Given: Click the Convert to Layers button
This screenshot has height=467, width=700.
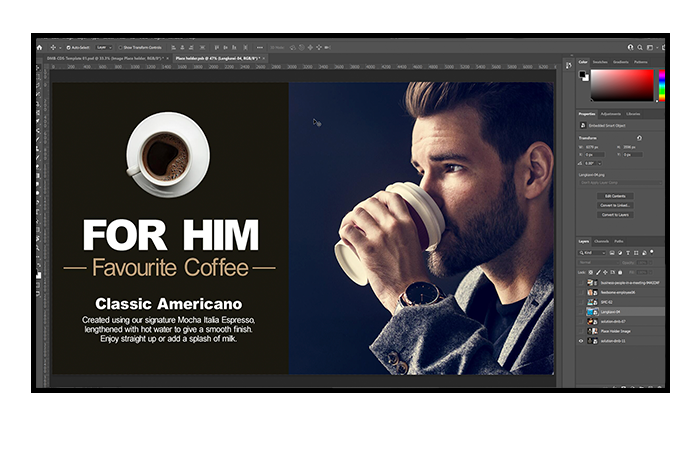Looking at the screenshot, I should pyautogui.click(x=615, y=215).
